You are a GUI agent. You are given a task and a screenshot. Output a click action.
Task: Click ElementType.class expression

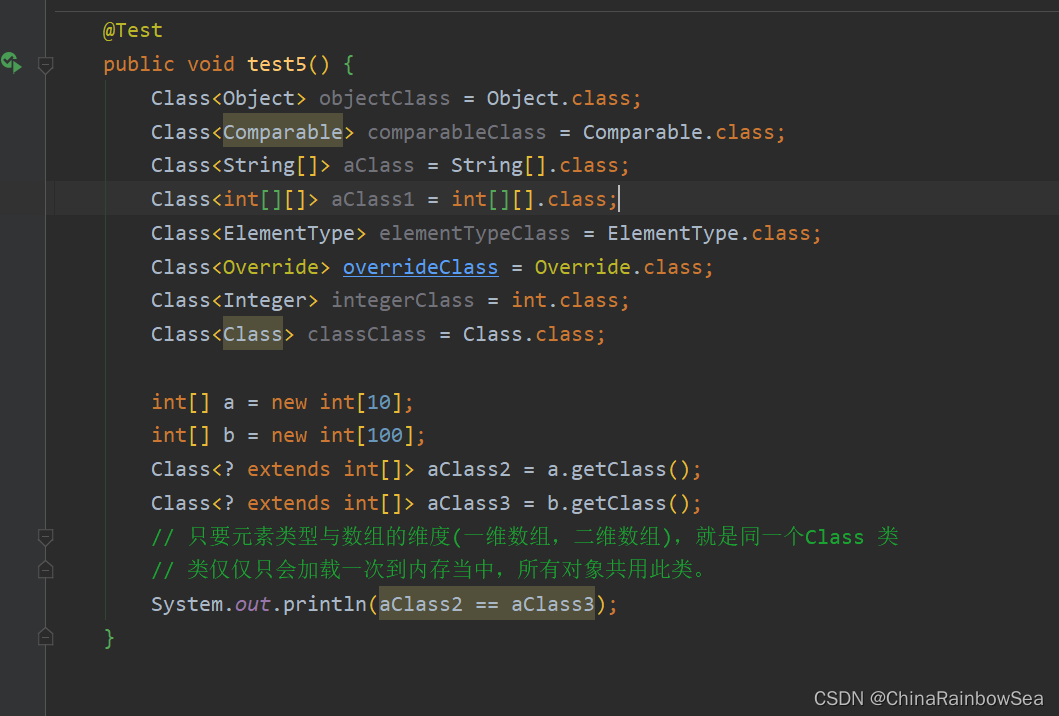pos(708,234)
